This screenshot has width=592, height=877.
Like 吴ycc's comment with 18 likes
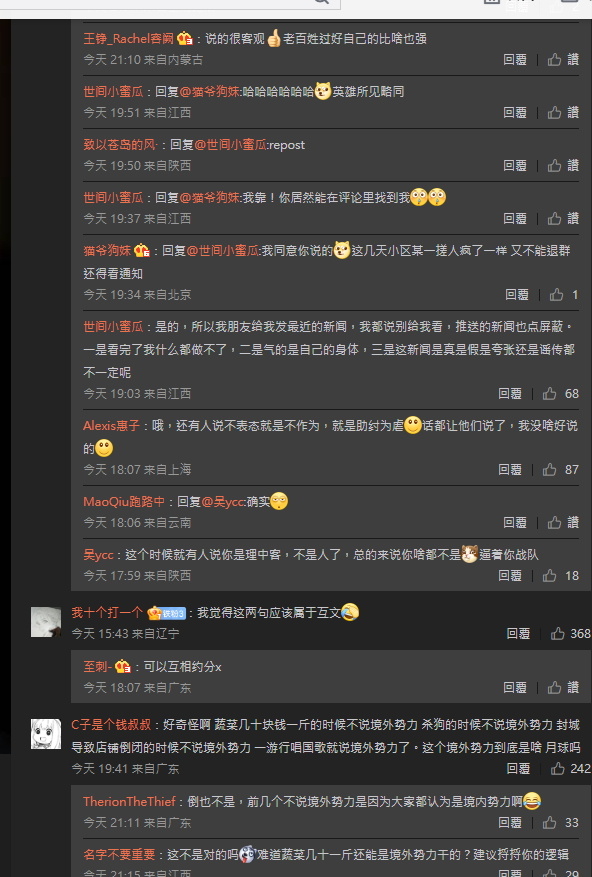(561, 575)
